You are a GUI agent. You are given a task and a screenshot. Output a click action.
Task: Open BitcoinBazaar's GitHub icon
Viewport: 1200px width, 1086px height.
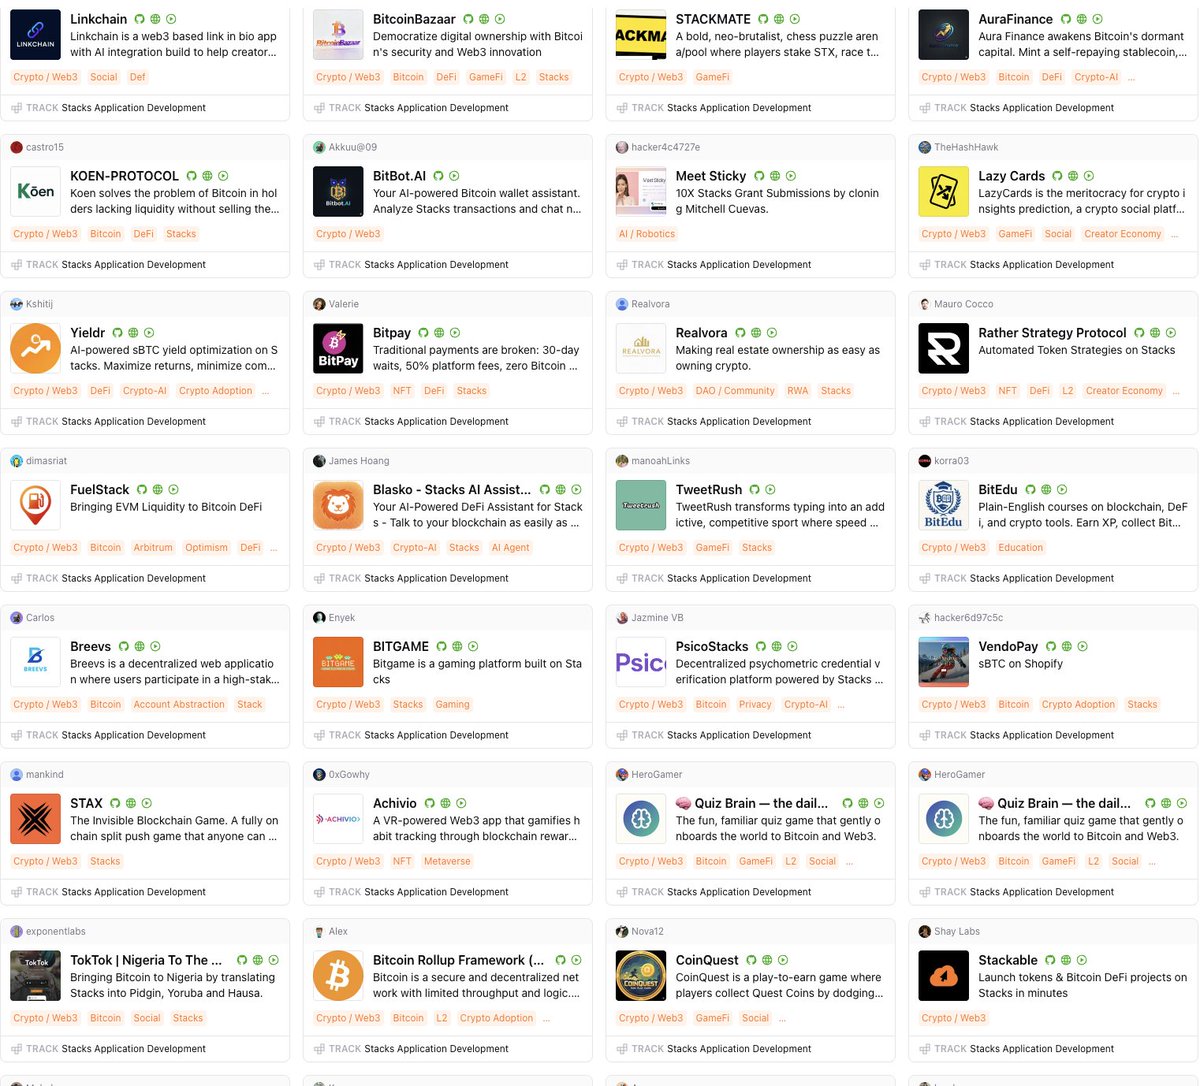[468, 19]
